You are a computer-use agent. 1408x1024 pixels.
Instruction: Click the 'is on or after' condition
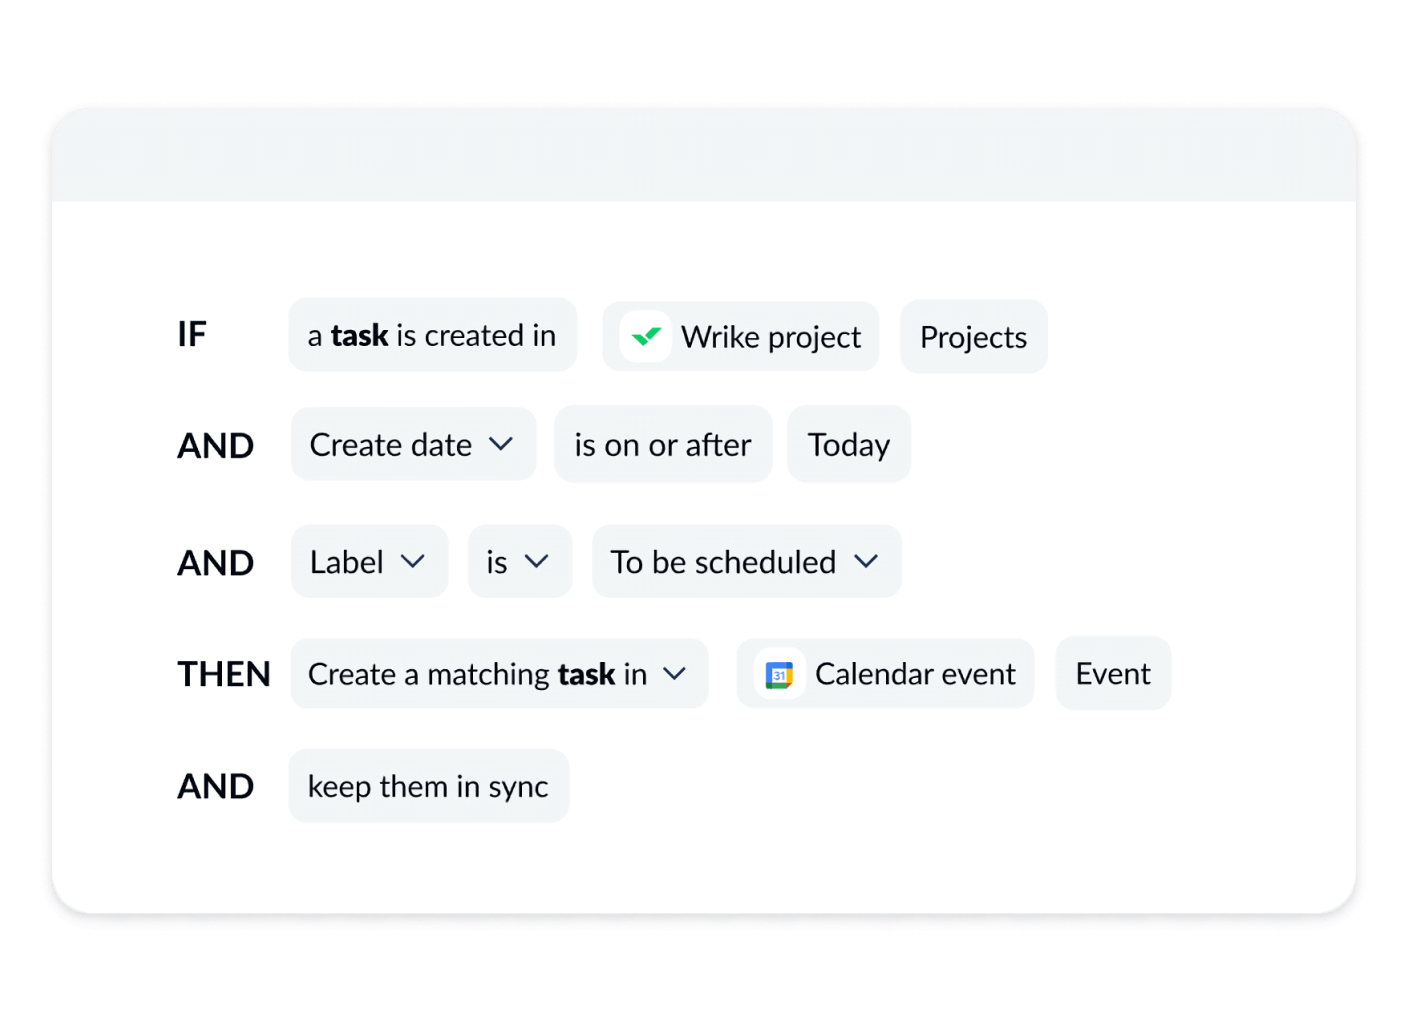click(x=662, y=445)
